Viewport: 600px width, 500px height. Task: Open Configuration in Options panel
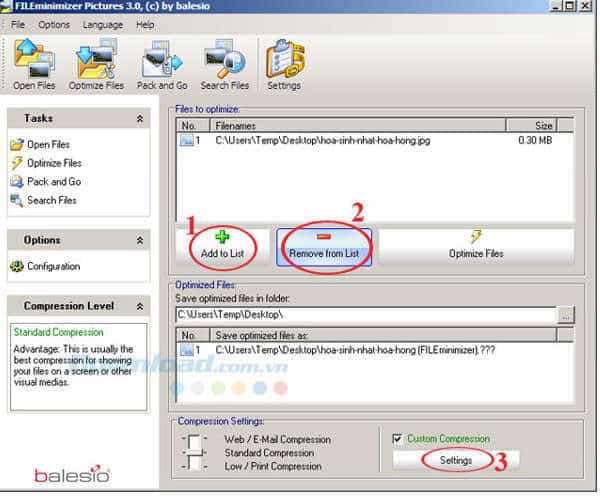click(54, 267)
